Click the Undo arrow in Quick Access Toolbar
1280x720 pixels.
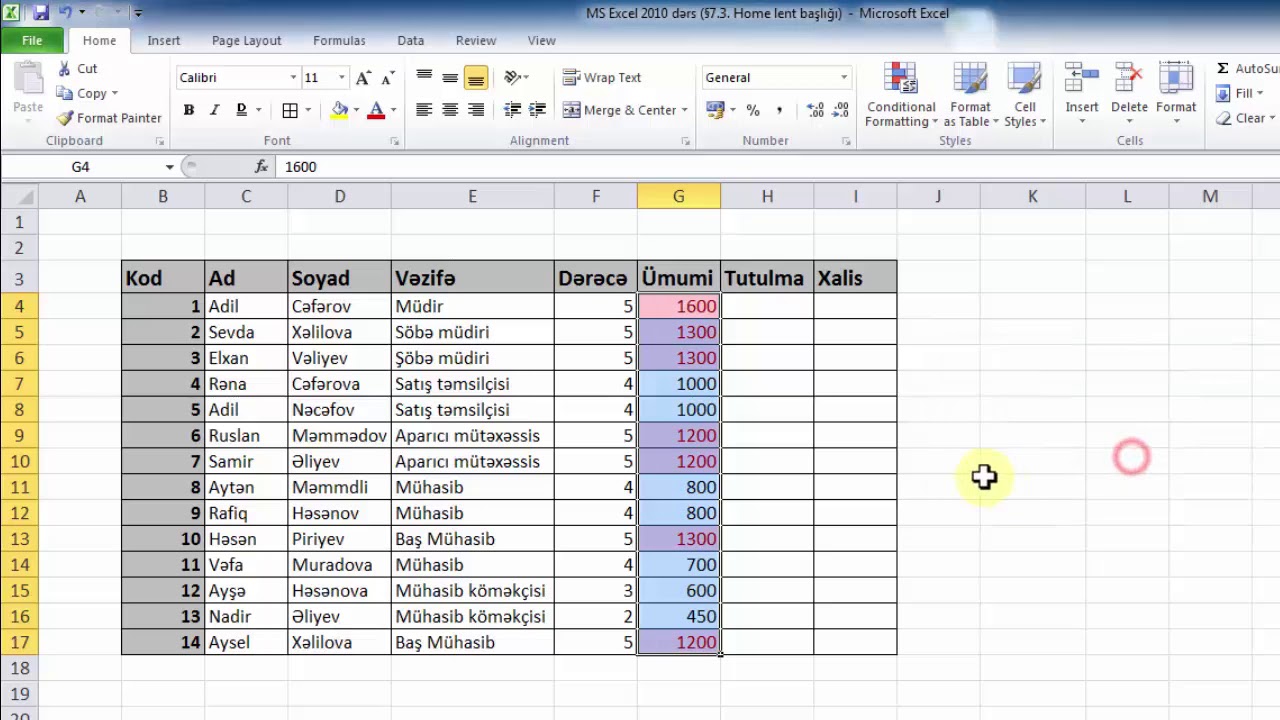click(x=65, y=13)
